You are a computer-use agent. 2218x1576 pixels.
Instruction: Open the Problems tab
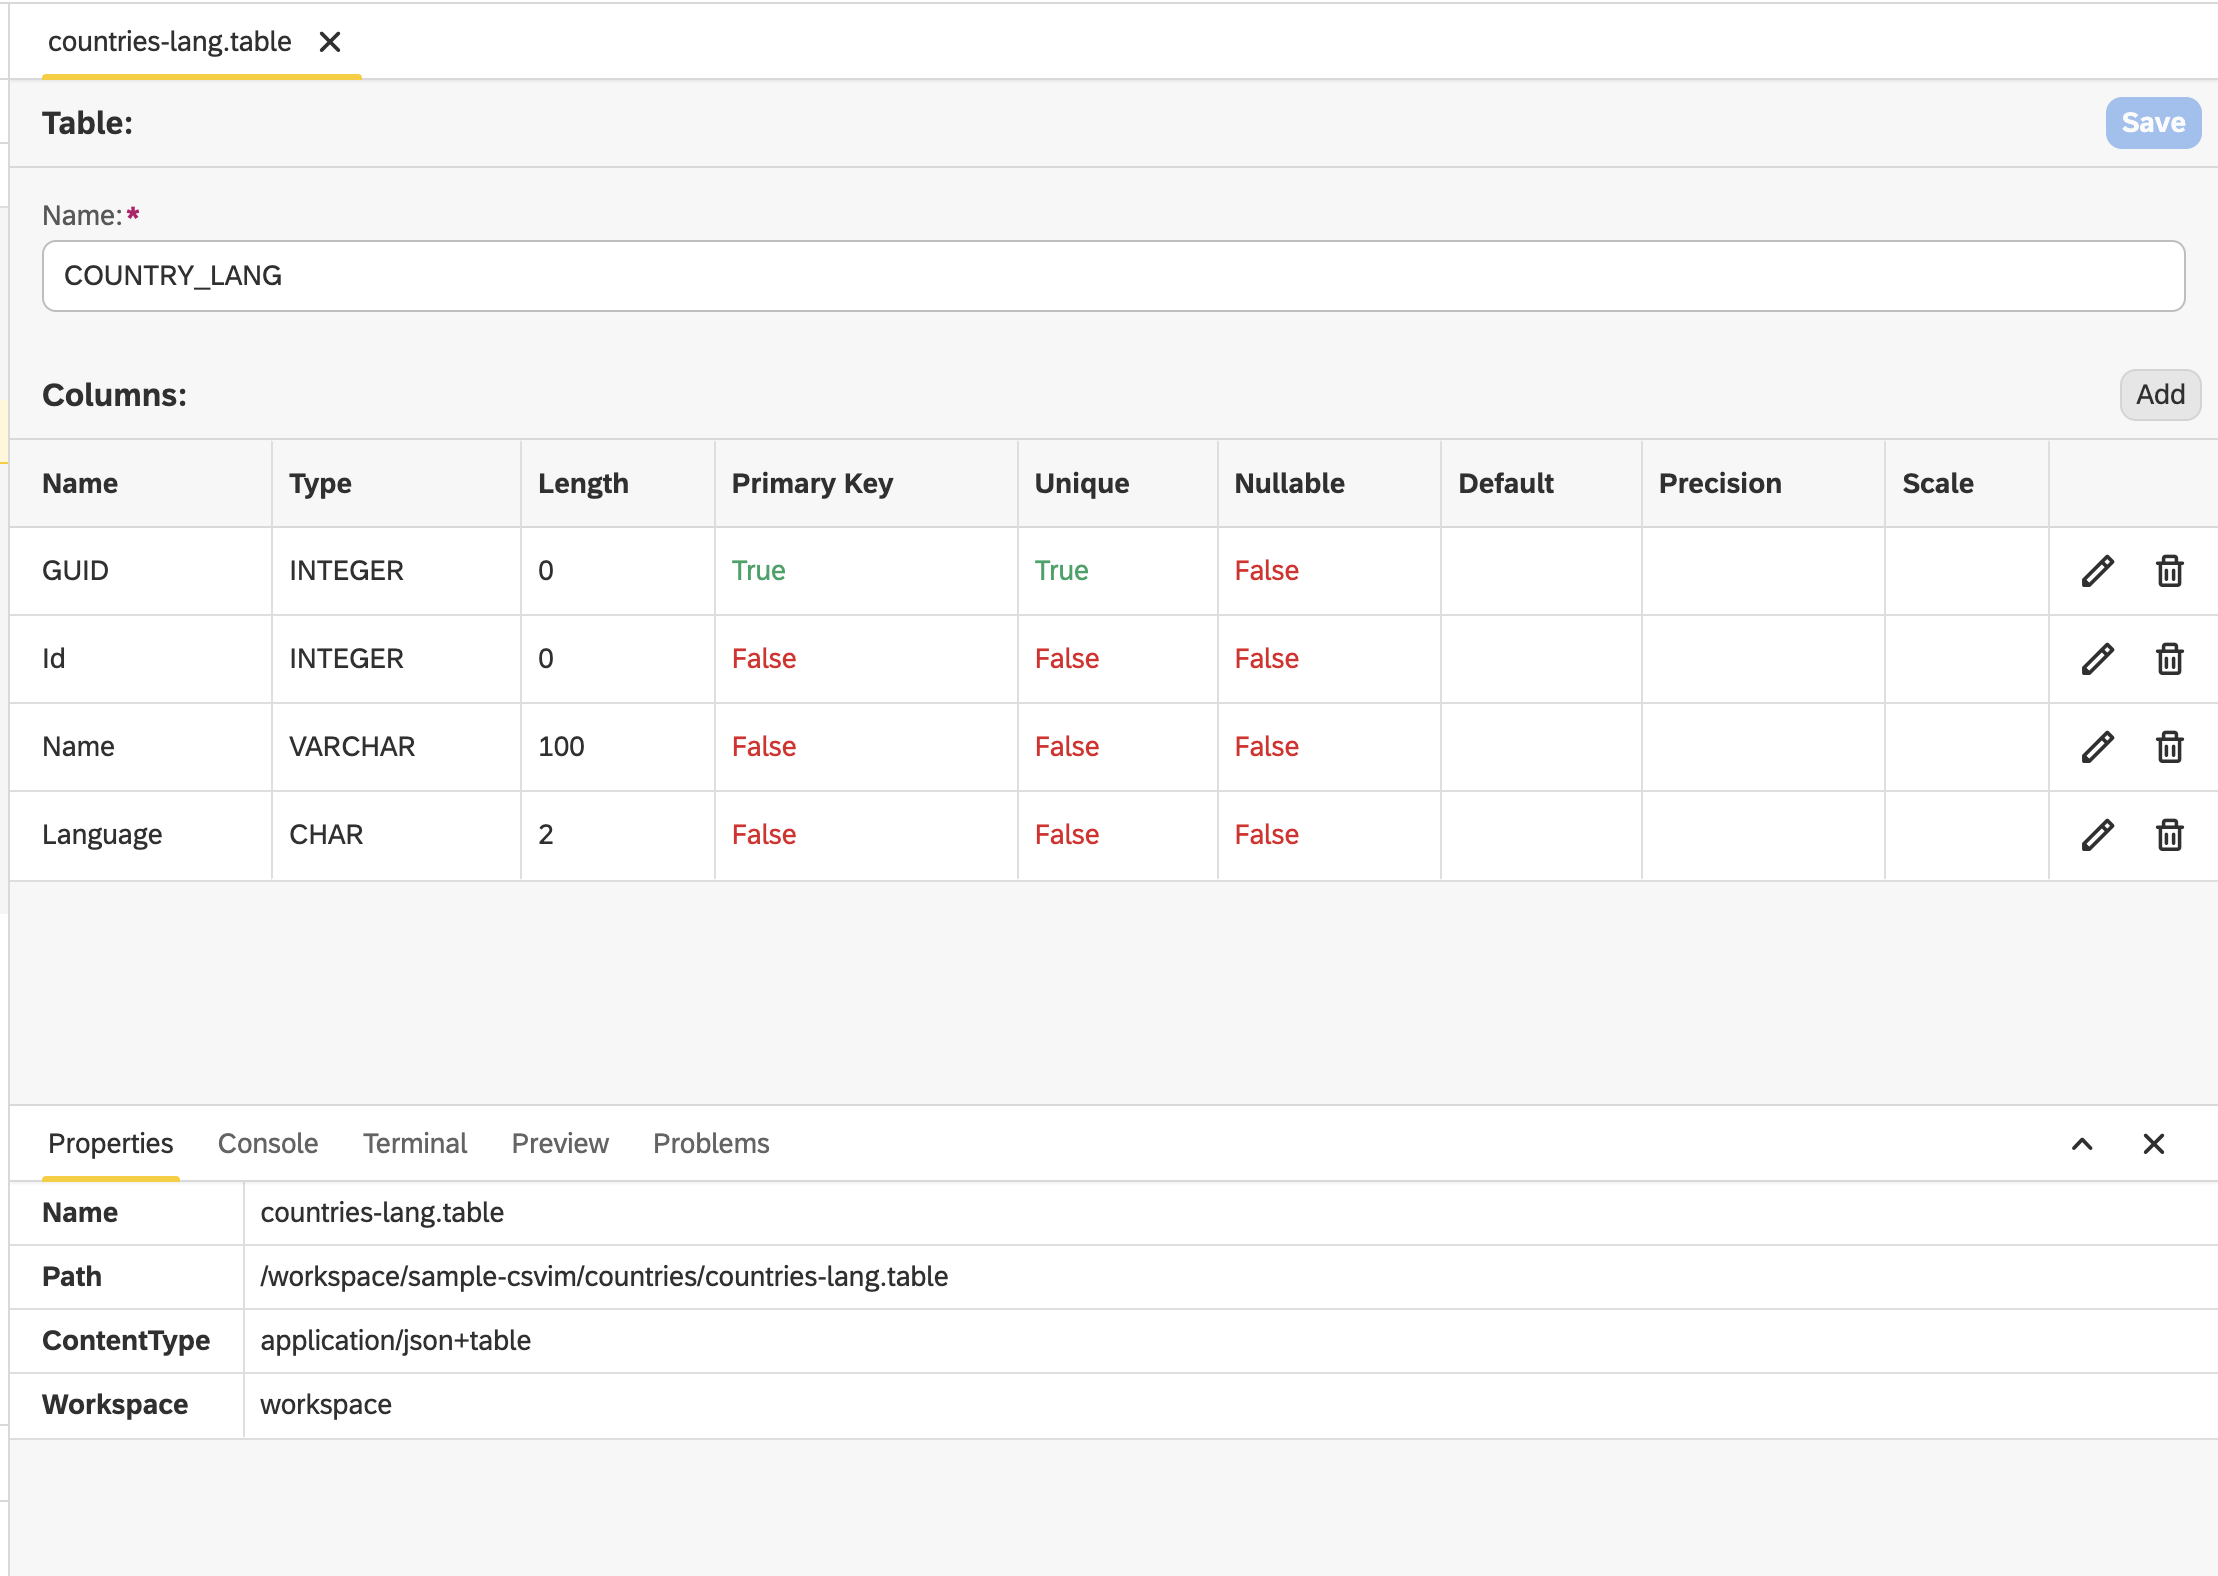(x=711, y=1143)
